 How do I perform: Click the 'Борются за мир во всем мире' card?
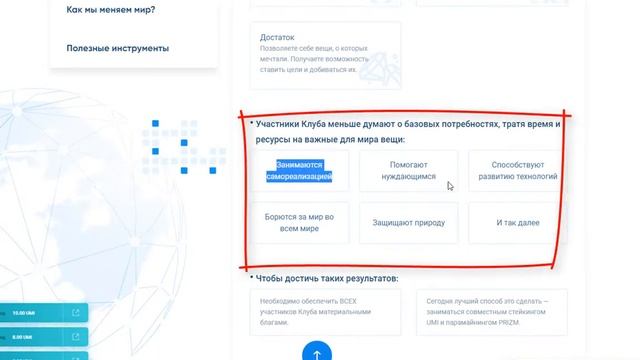pyautogui.click(x=299, y=223)
